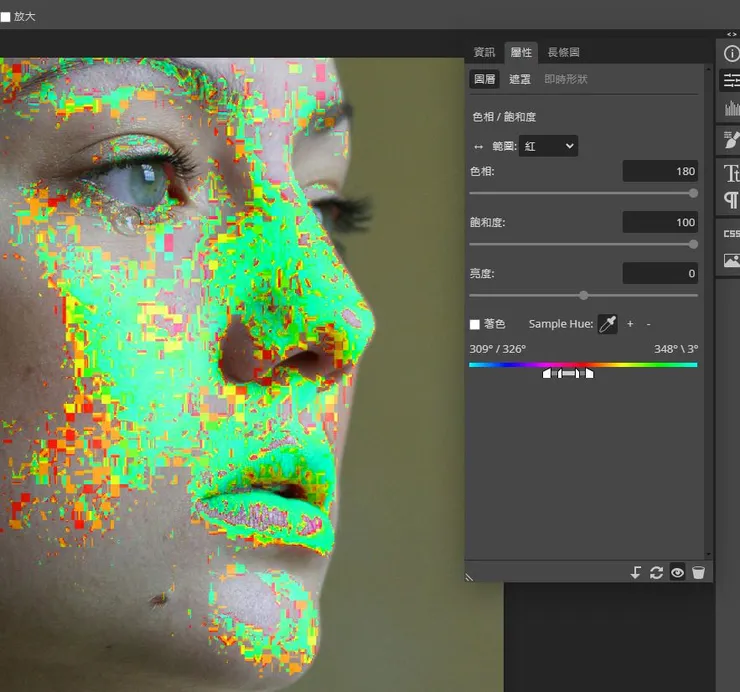Click the 色相 / 飽和度 heading text
This screenshot has height=692, width=740.
tap(504, 117)
